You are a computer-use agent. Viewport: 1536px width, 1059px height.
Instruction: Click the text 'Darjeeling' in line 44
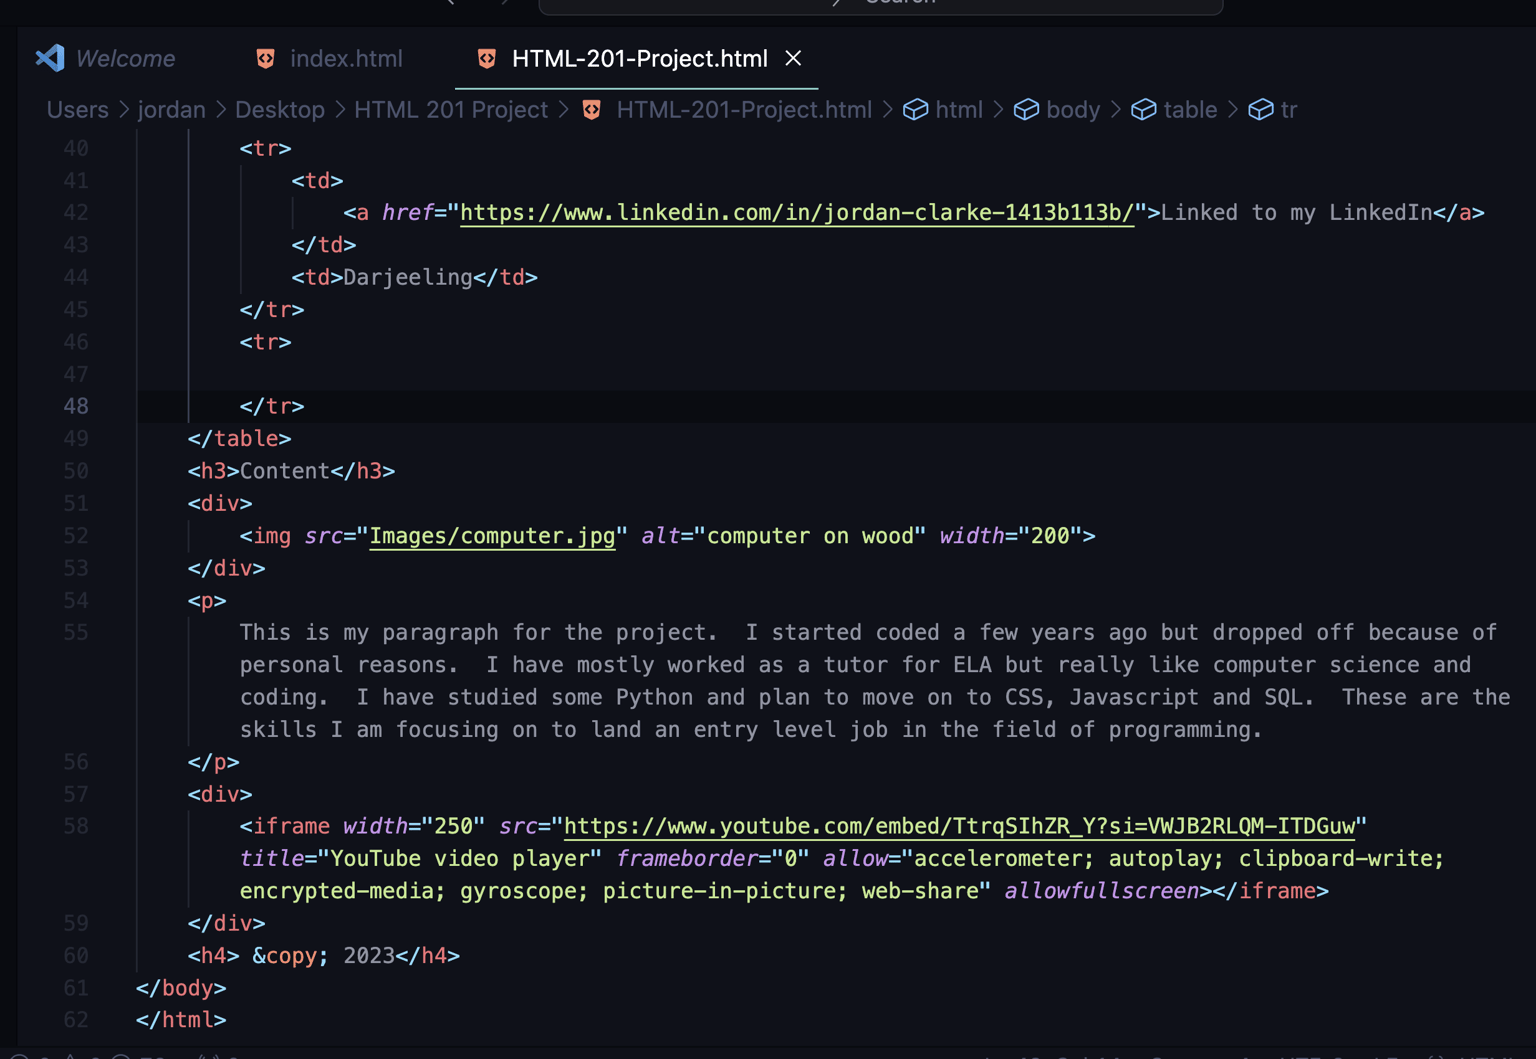tap(408, 277)
